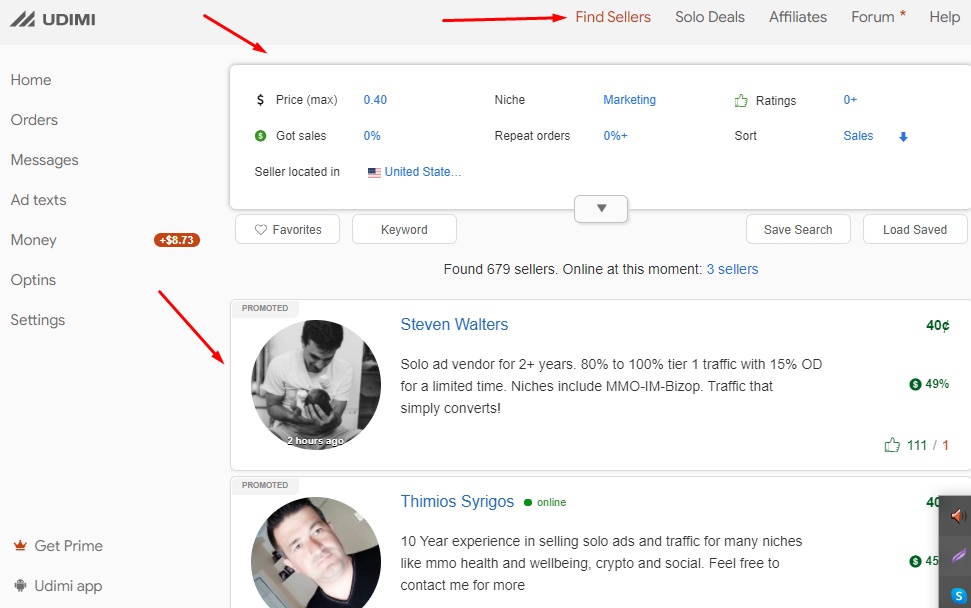This screenshot has height=608, width=971.
Task: Click the +$8.73 money badge
Action: point(176,240)
